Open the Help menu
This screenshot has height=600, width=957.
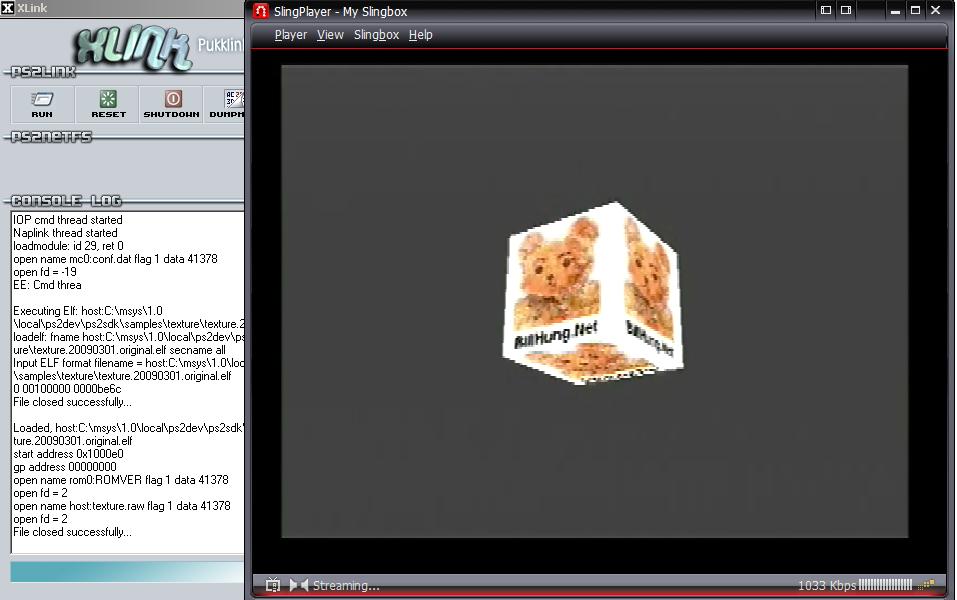tap(421, 35)
